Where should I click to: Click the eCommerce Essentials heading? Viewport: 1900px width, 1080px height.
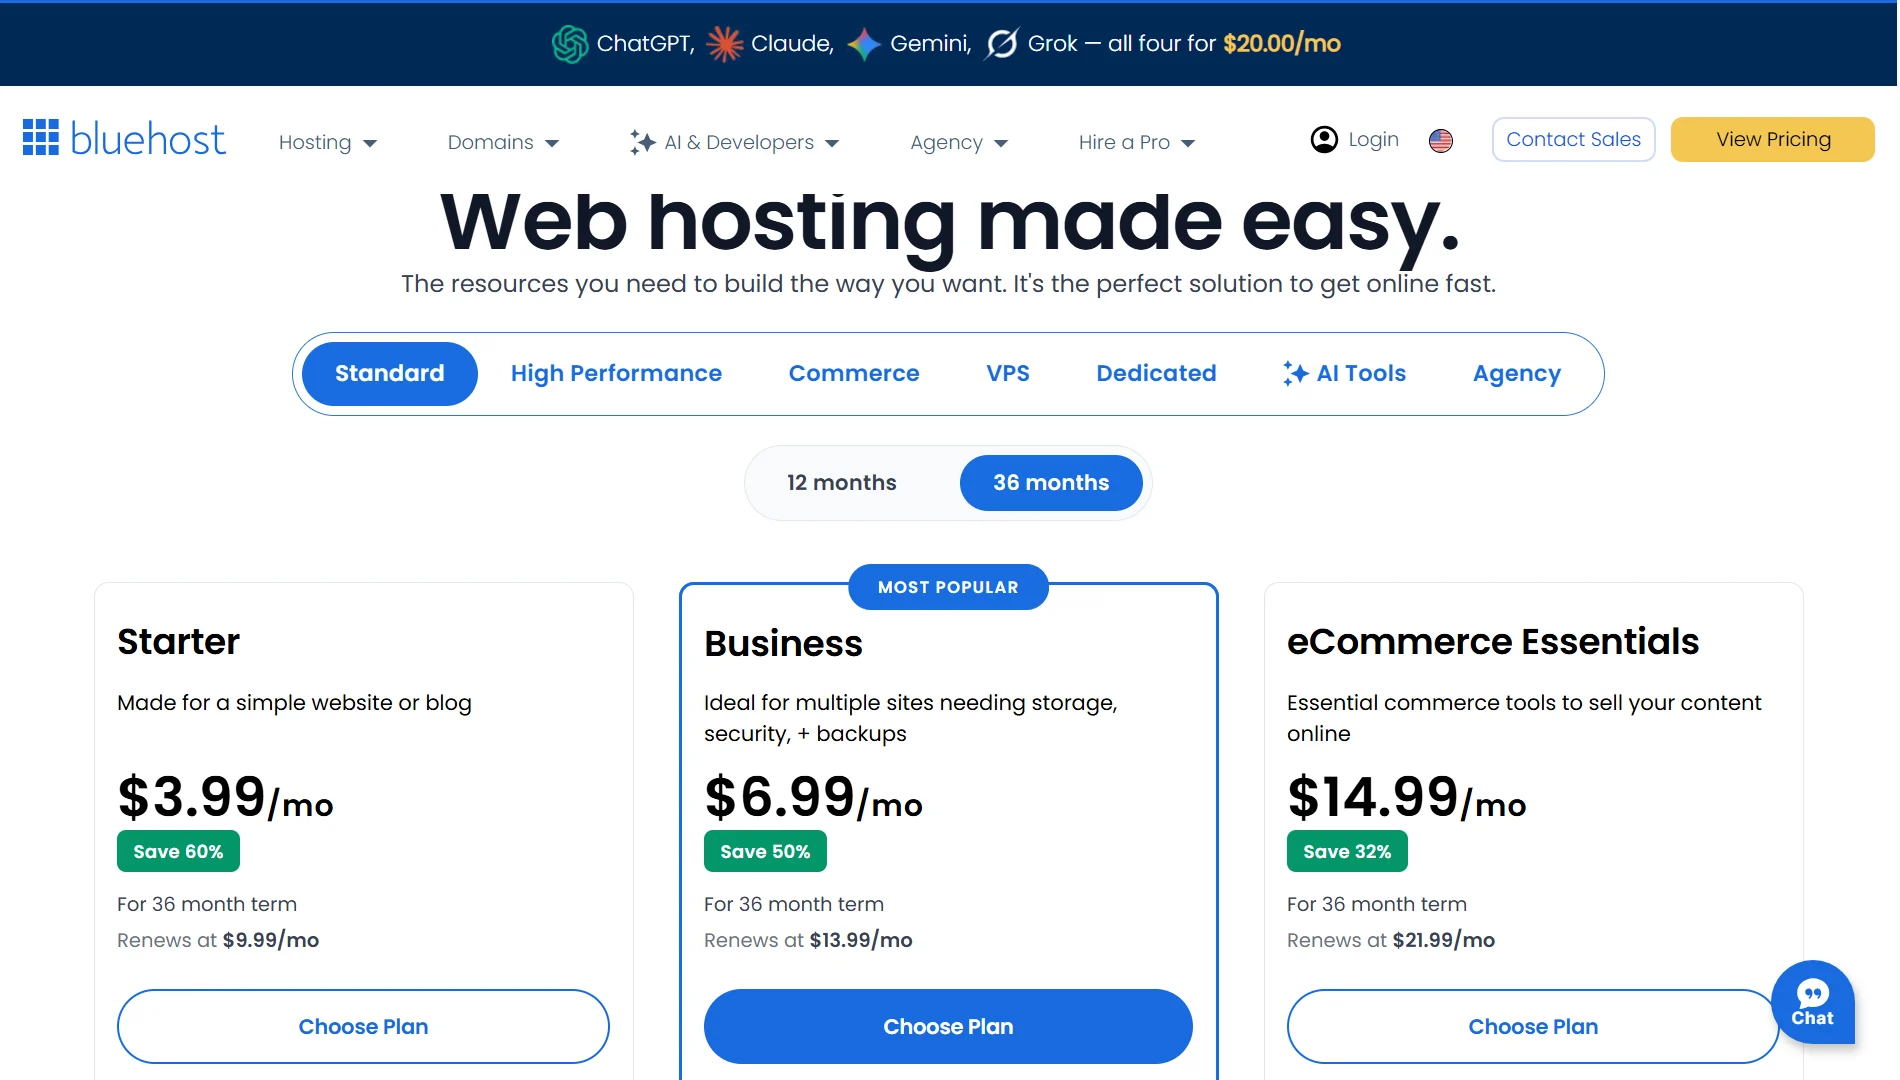click(x=1493, y=642)
